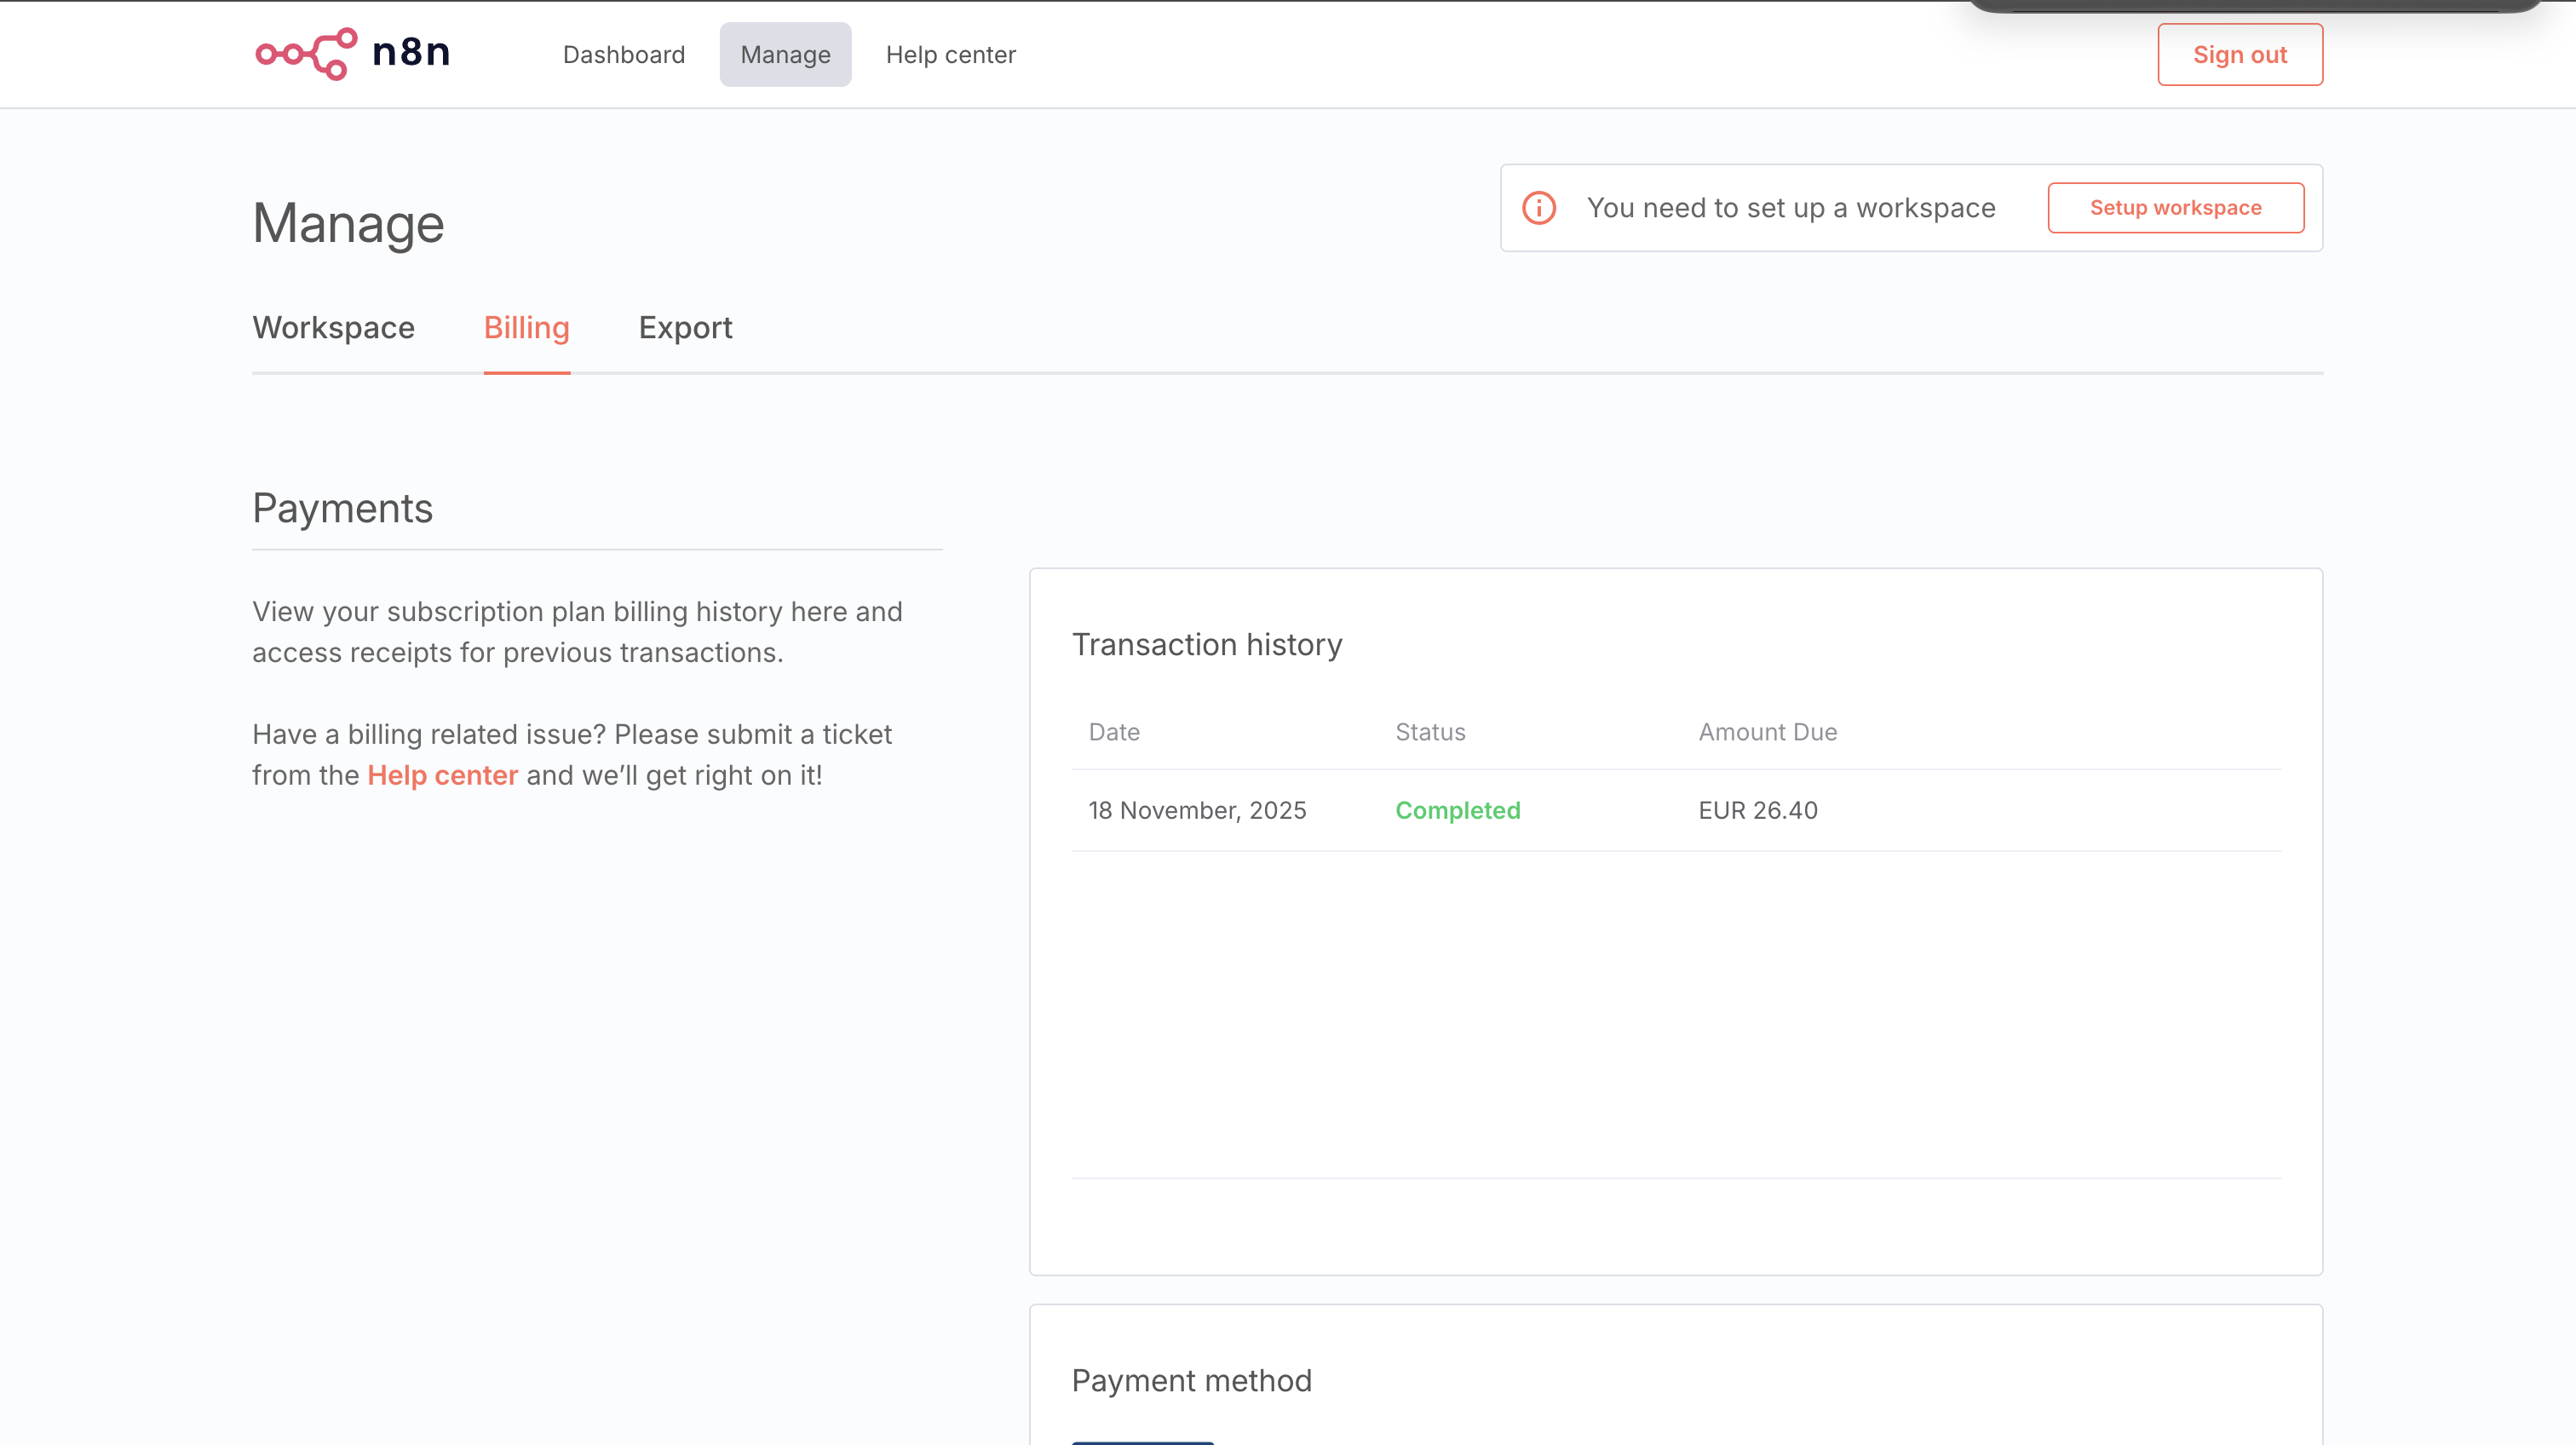Click the EUR 26.40 amount
This screenshot has height=1445, width=2576.
(x=1757, y=810)
